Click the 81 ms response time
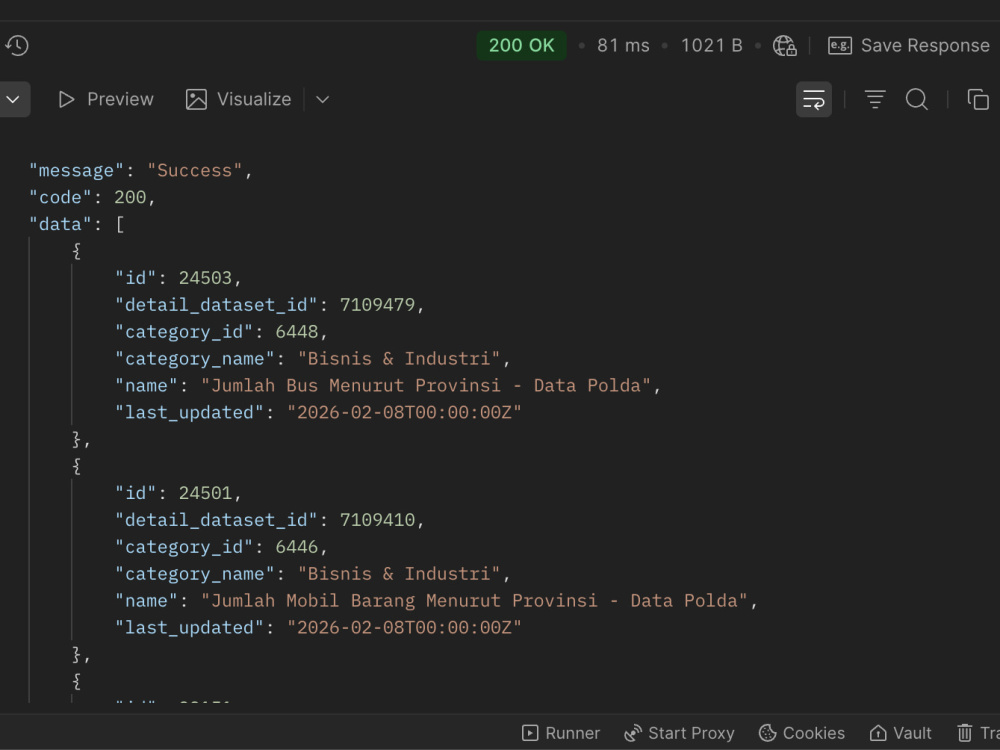1000x750 pixels. click(x=623, y=45)
